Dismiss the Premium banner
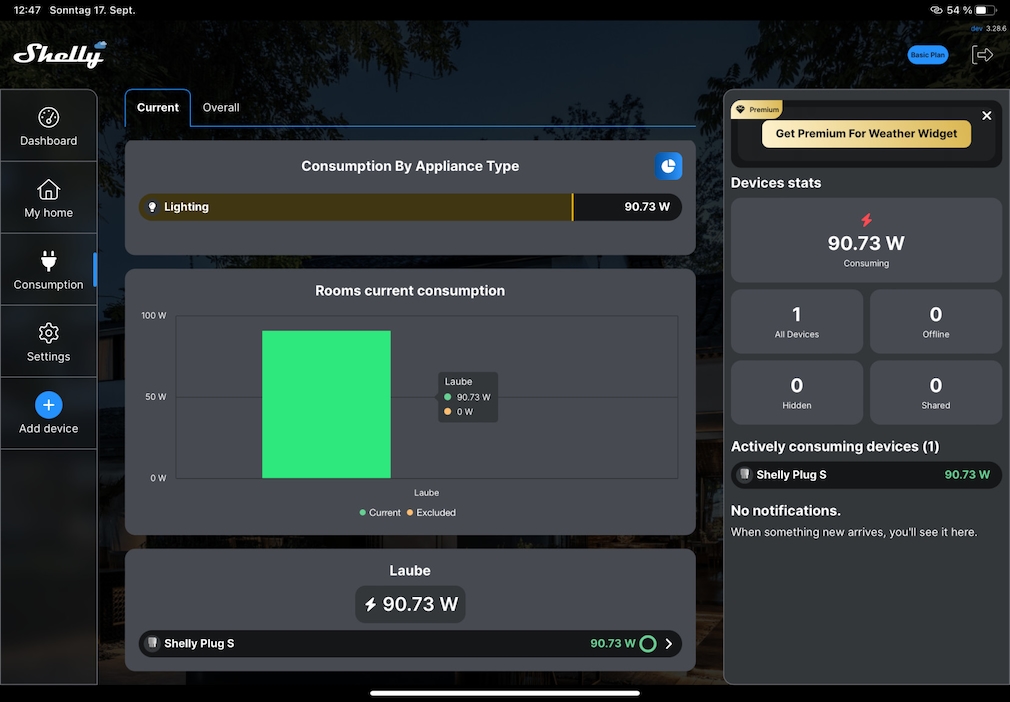This screenshot has width=1010, height=702. click(986, 116)
